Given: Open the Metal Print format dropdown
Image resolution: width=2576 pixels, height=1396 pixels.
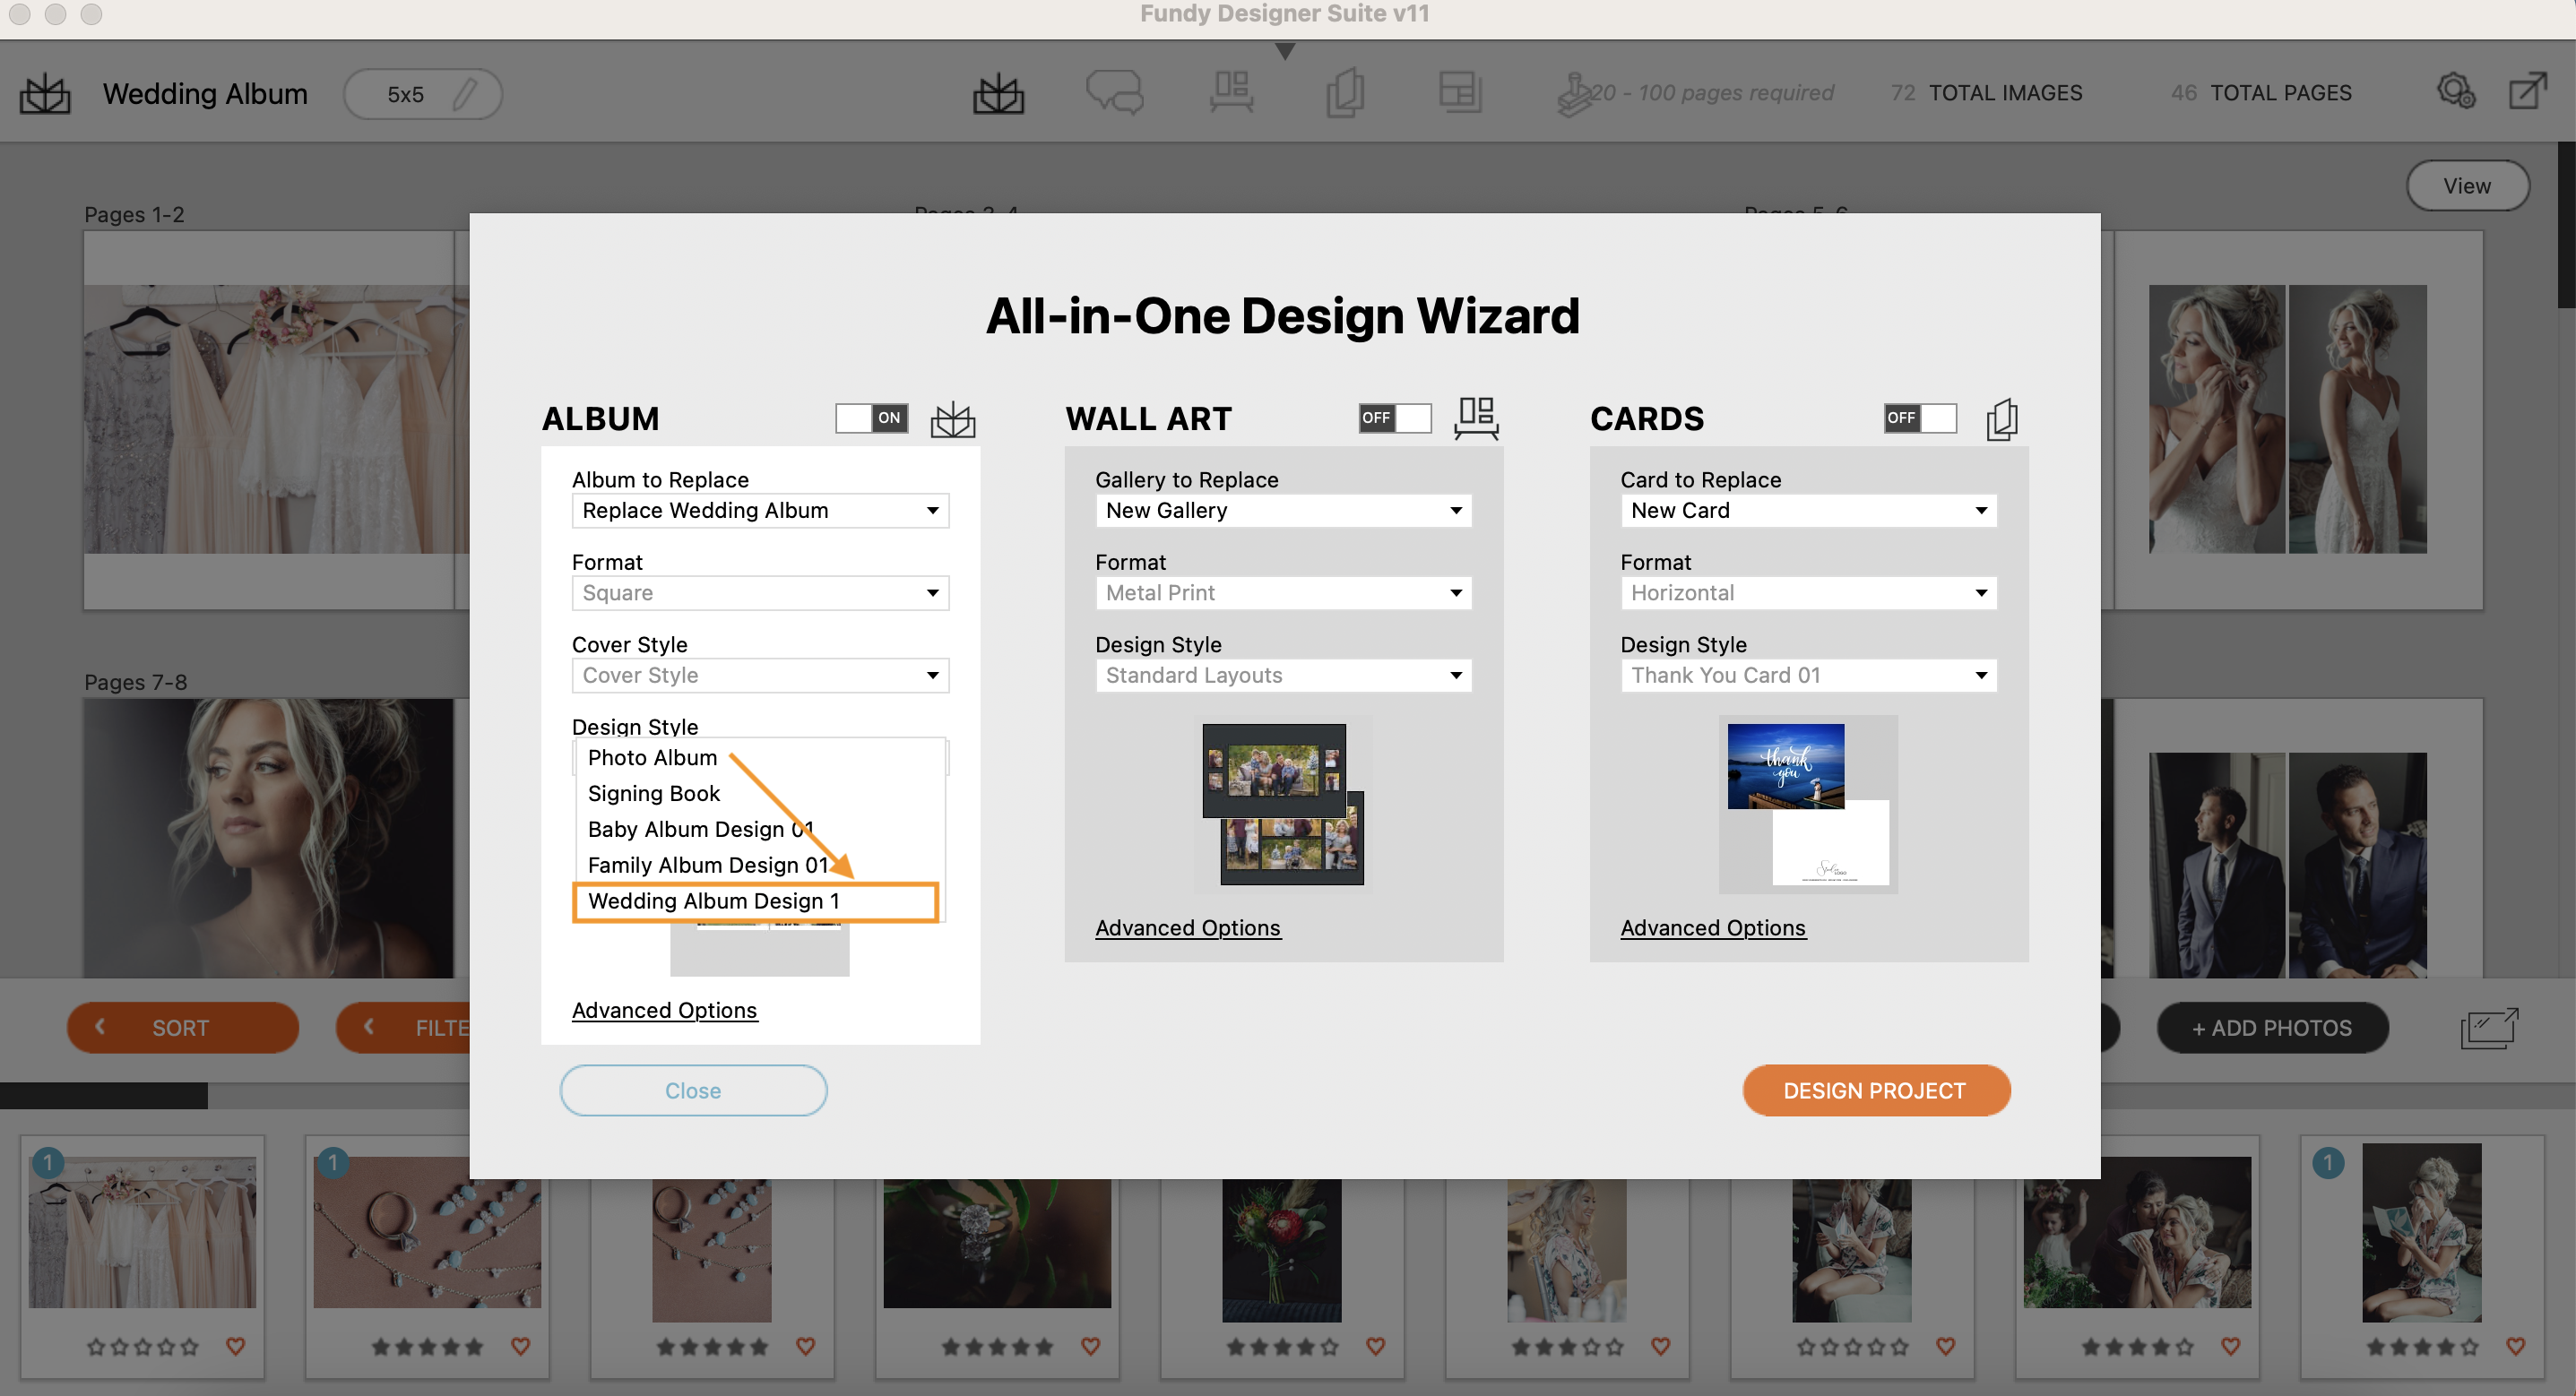Looking at the screenshot, I should (1284, 593).
